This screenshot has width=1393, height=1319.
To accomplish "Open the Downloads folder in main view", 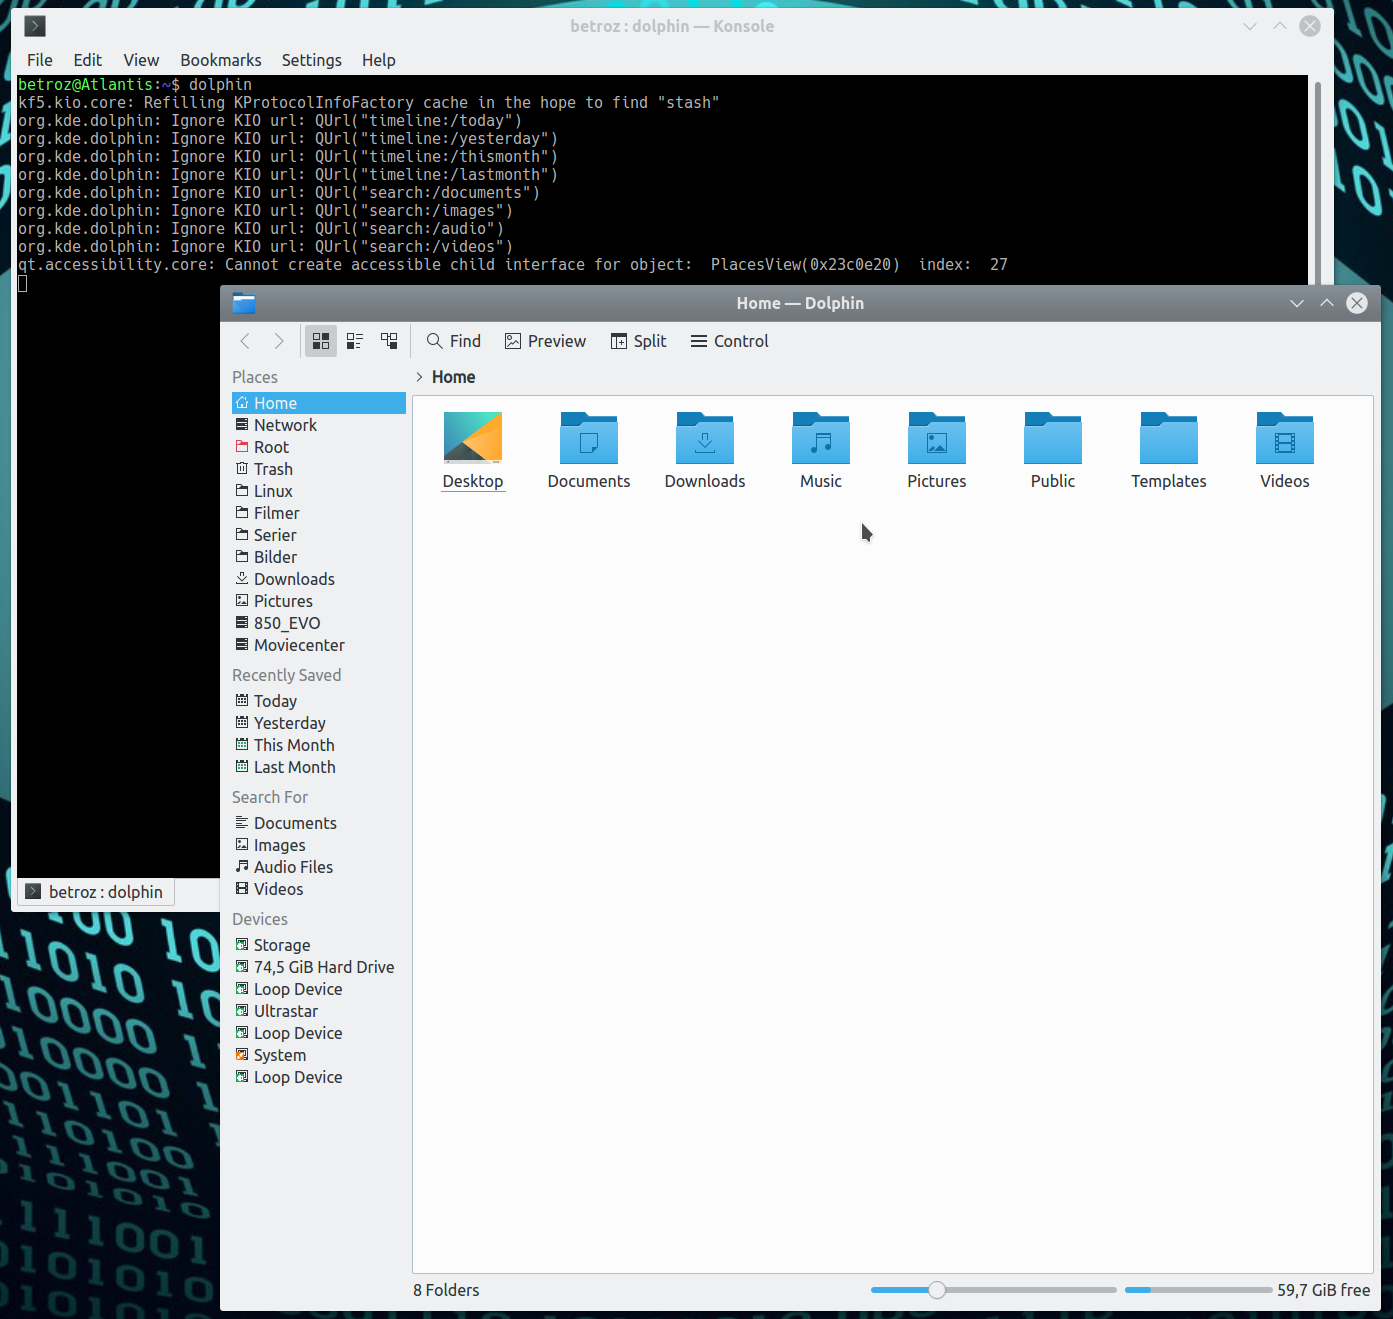I will click(705, 451).
